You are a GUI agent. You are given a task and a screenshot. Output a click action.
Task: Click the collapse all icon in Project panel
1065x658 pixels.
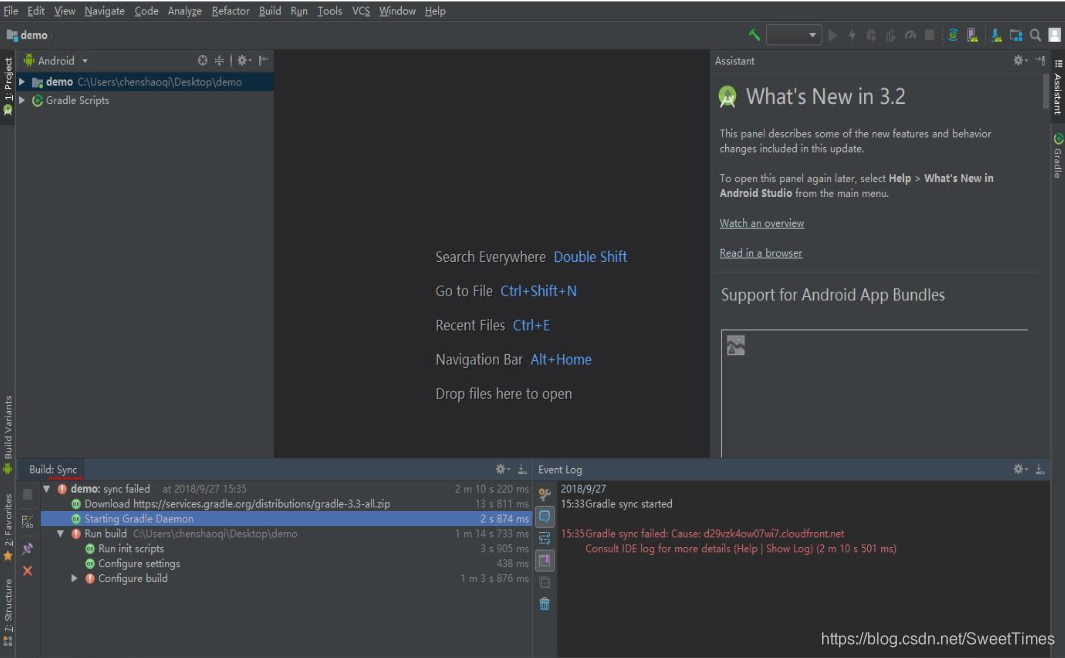[219, 60]
